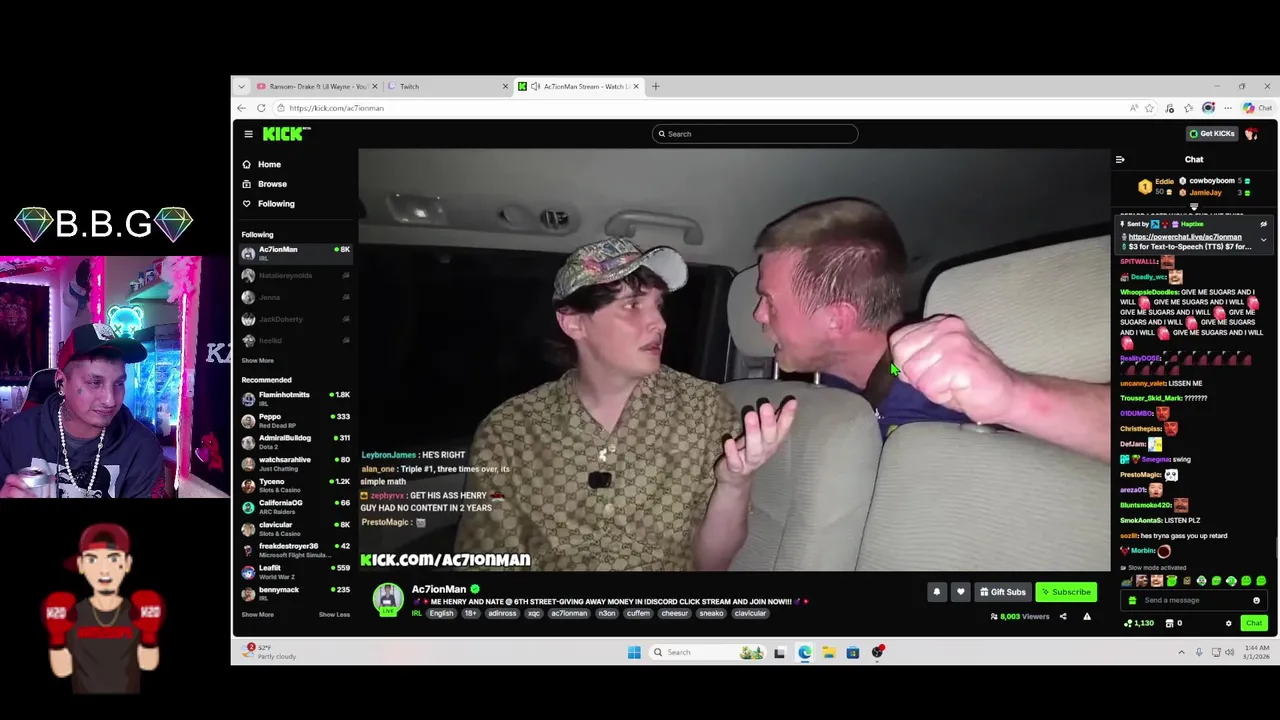The width and height of the screenshot is (1280, 720).
Task: Click the adinross stream tag
Action: coord(502,614)
